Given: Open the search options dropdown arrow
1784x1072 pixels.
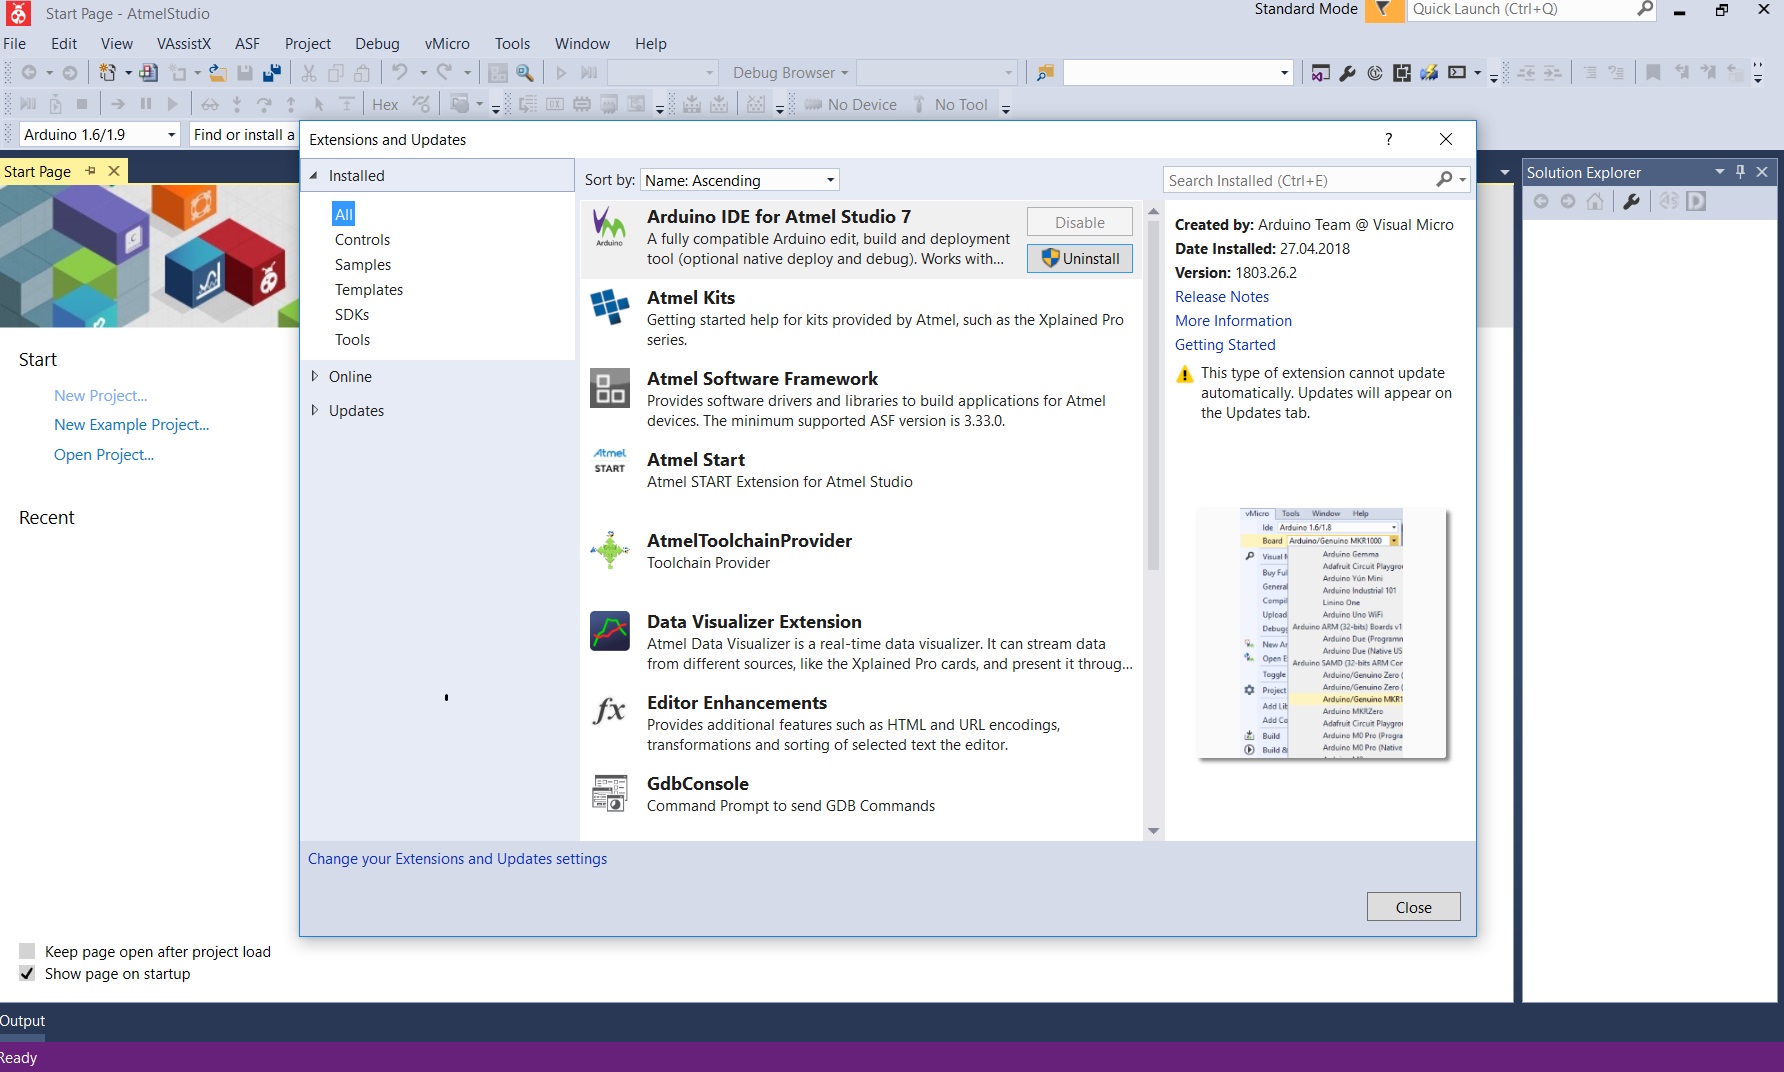Looking at the screenshot, I should point(1463,181).
